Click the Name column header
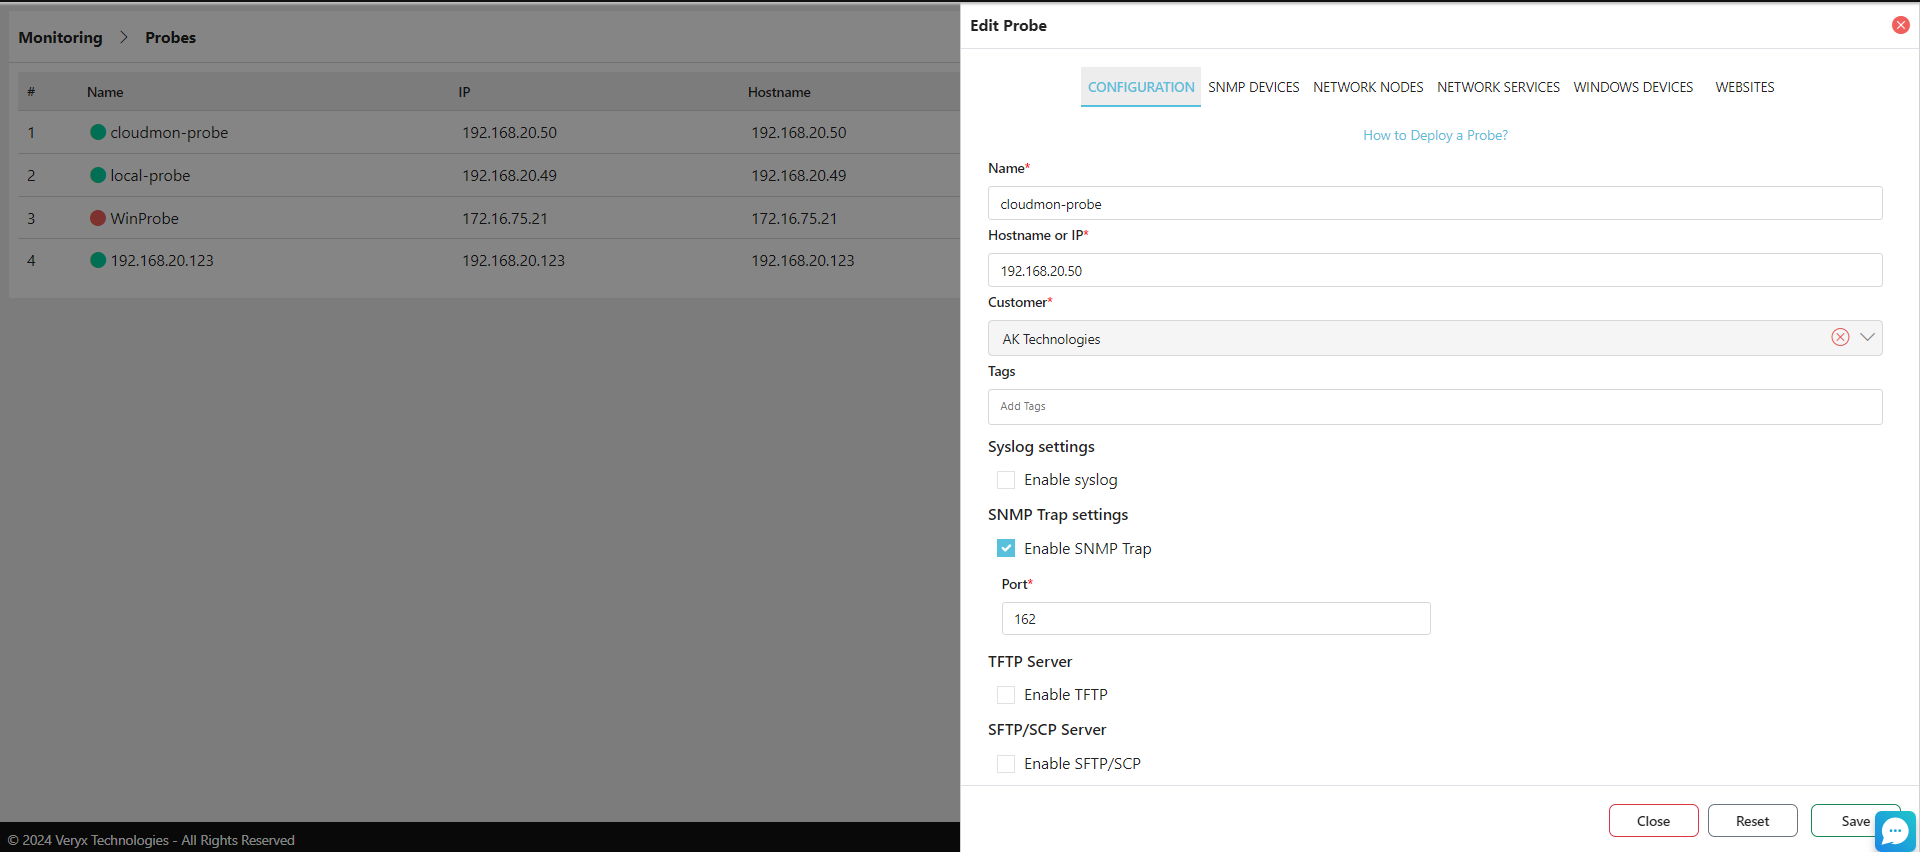 105,92
